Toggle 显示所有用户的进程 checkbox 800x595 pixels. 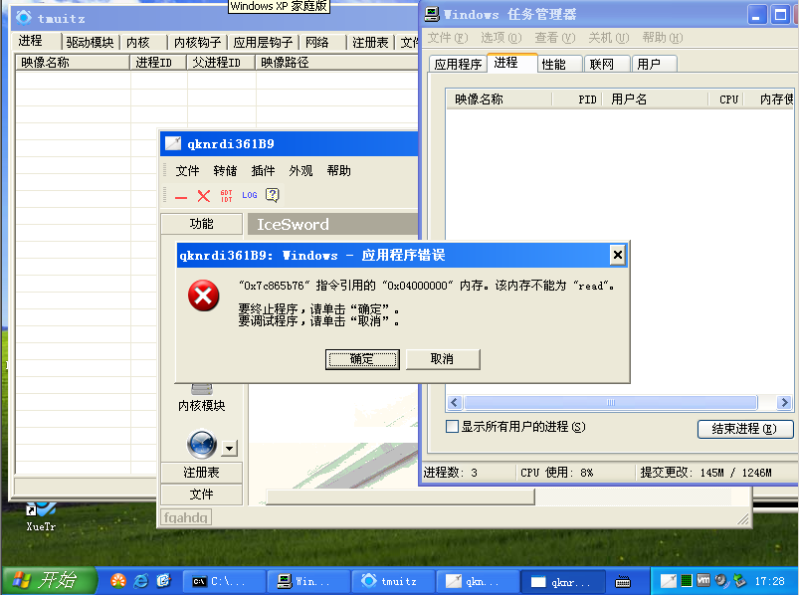tap(452, 426)
